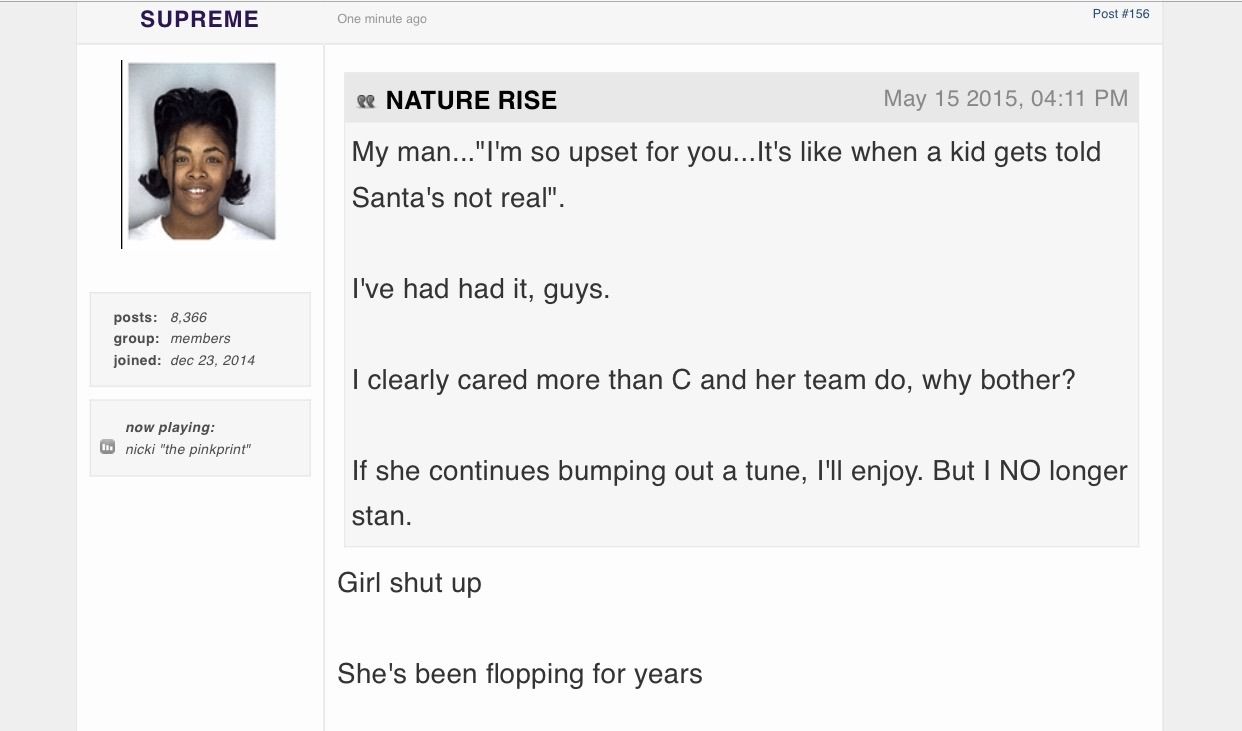Click the NATURE RISE quoted username
Screen dimensions: 1242x731
point(471,100)
